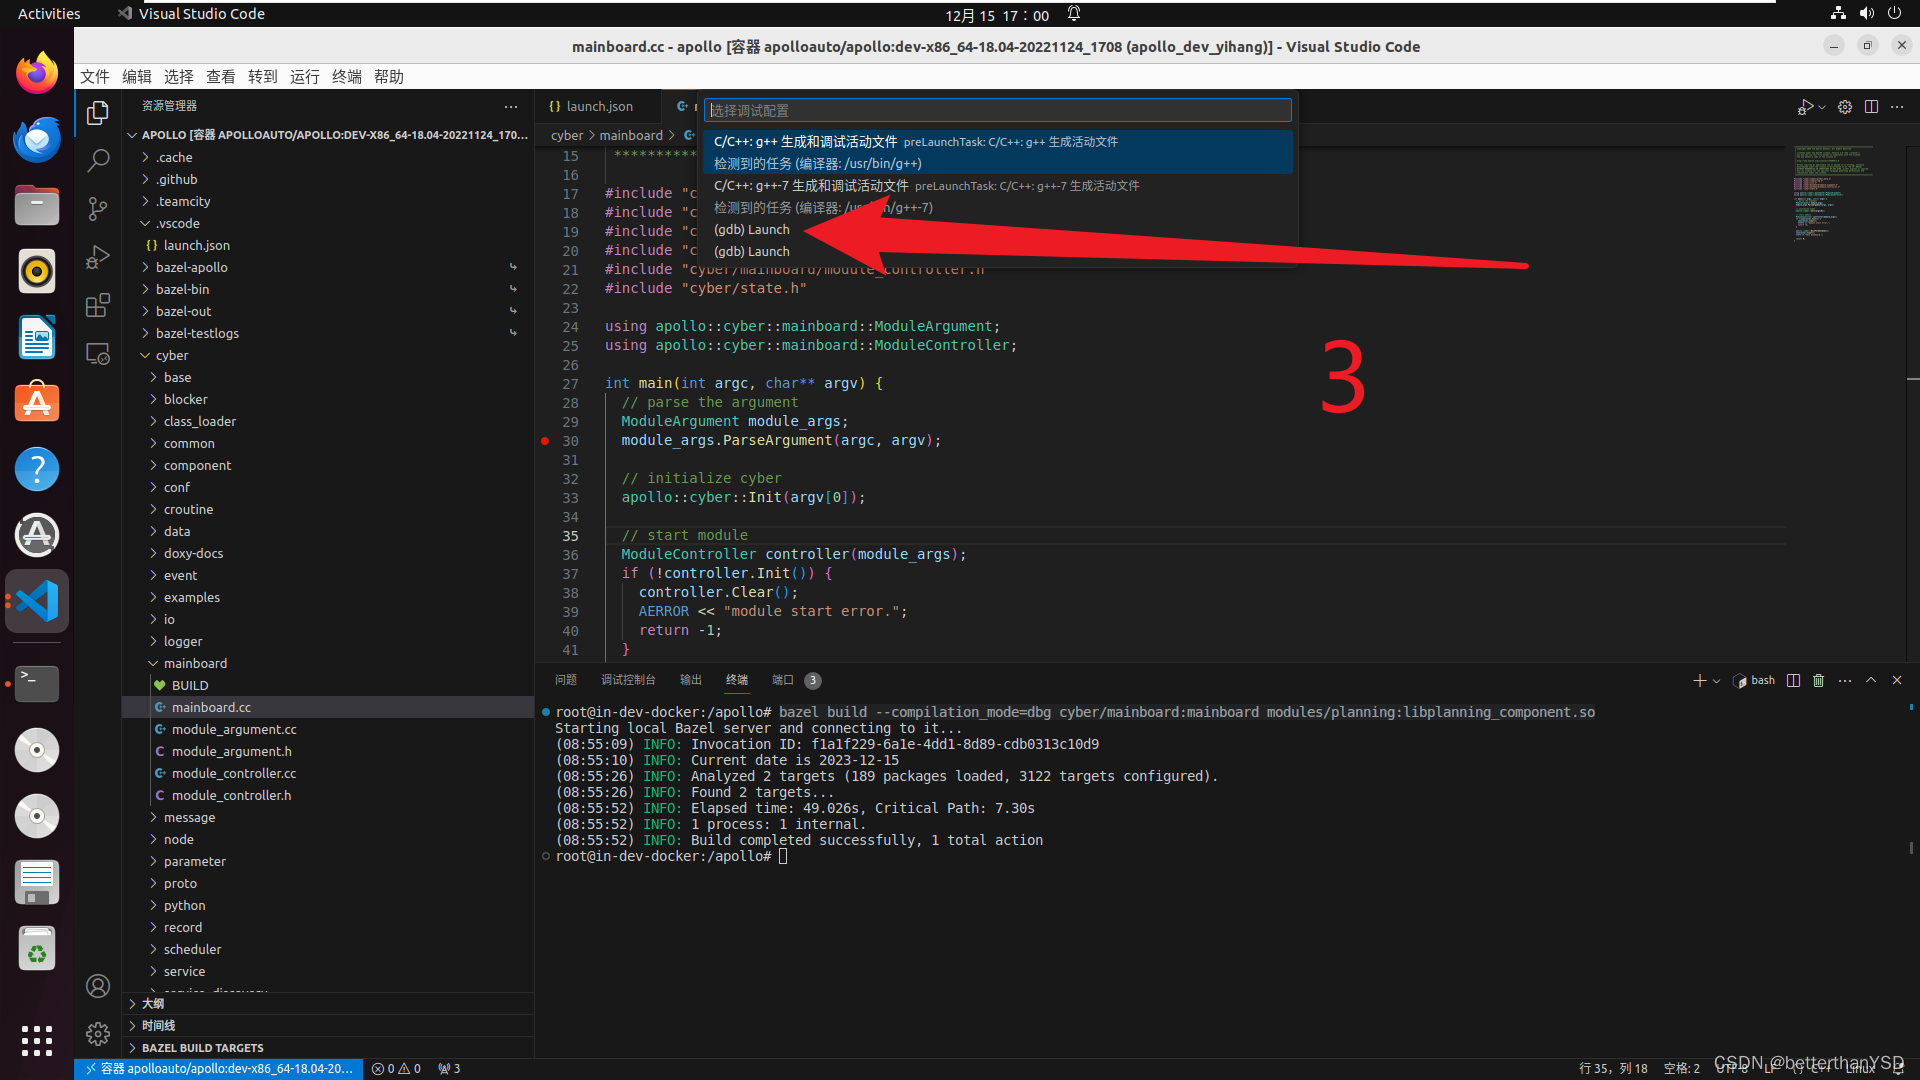Collapse the mainboard folder
This screenshot has width=1920, height=1080.
[x=195, y=664]
